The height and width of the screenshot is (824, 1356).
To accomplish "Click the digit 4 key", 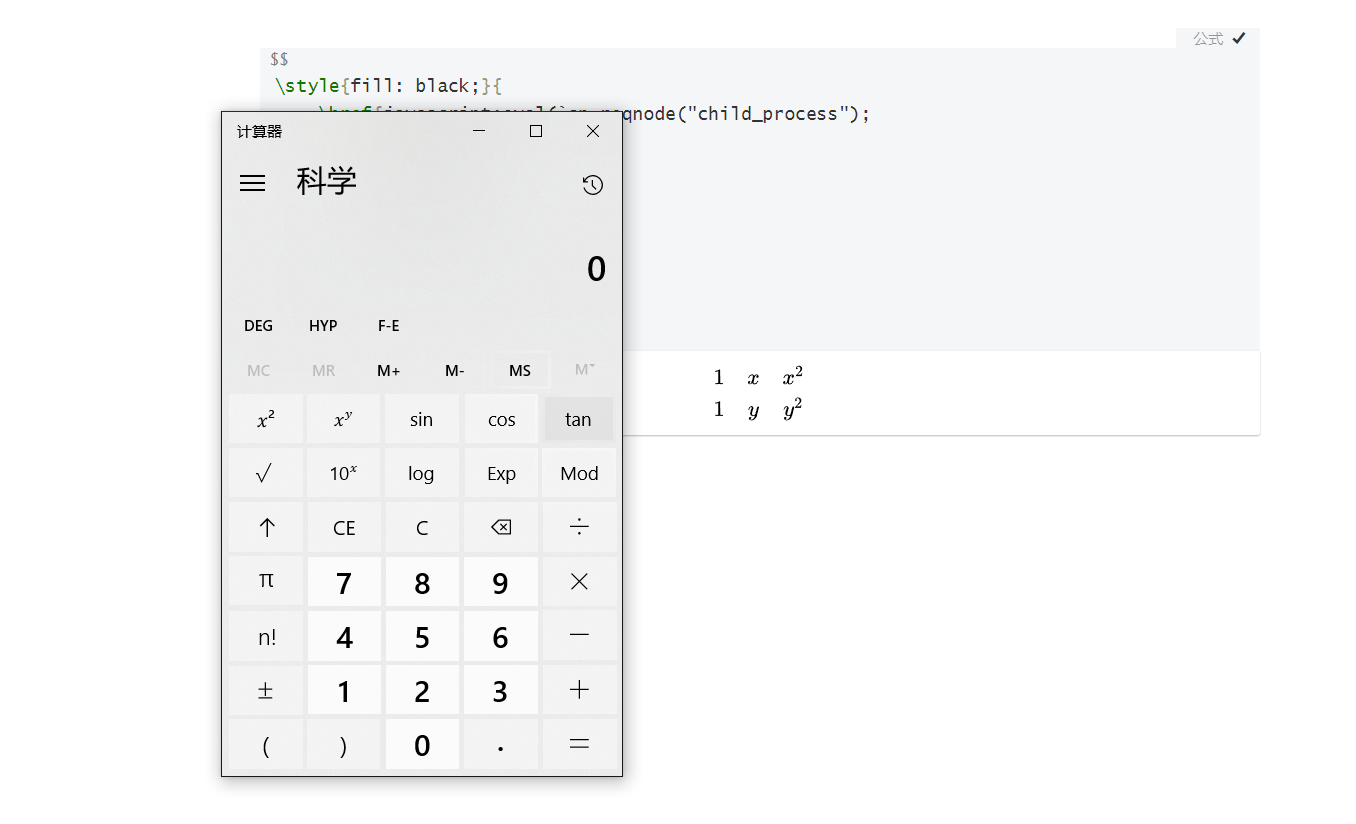I will point(343,636).
